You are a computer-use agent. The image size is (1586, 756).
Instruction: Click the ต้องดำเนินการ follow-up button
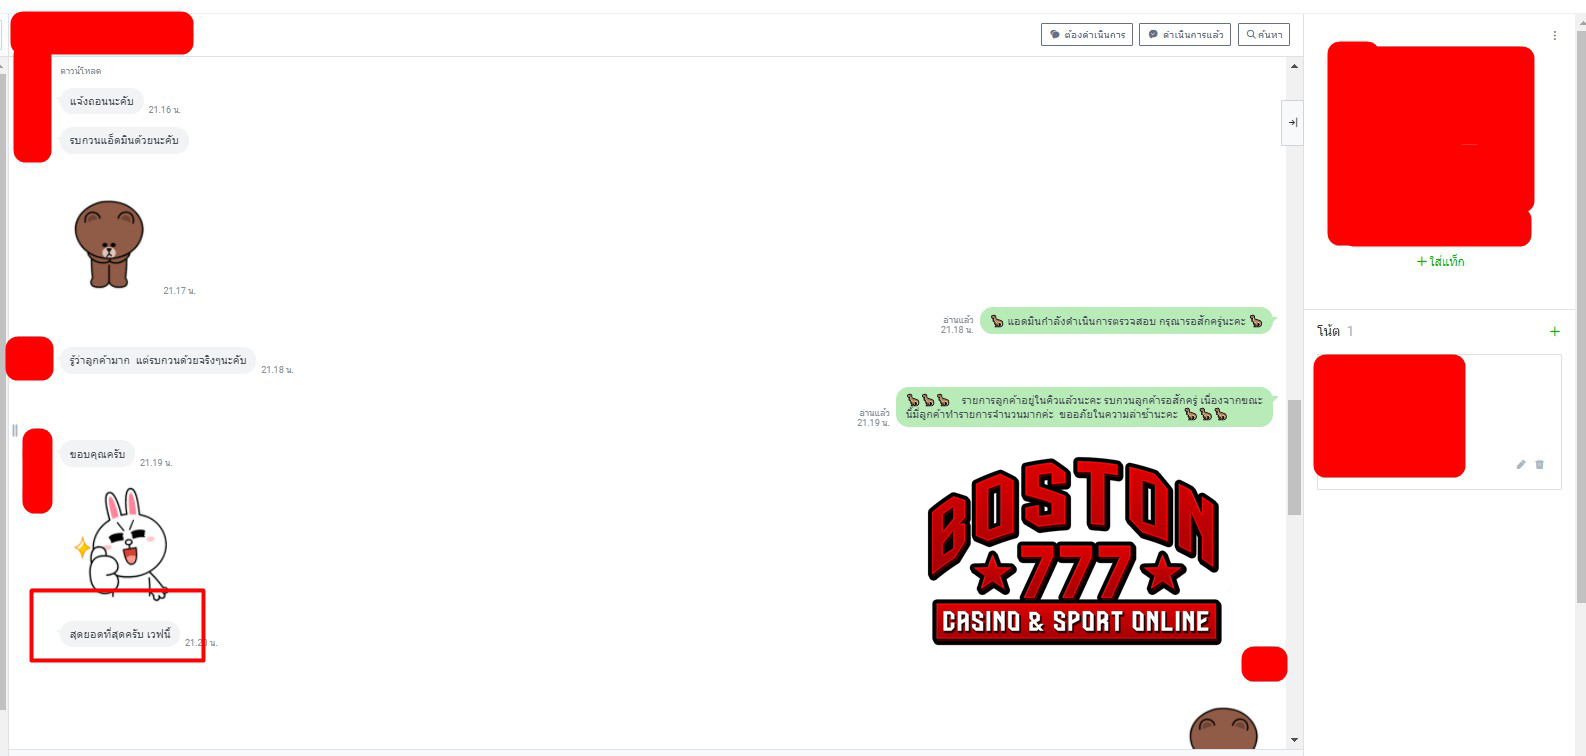[1086, 34]
